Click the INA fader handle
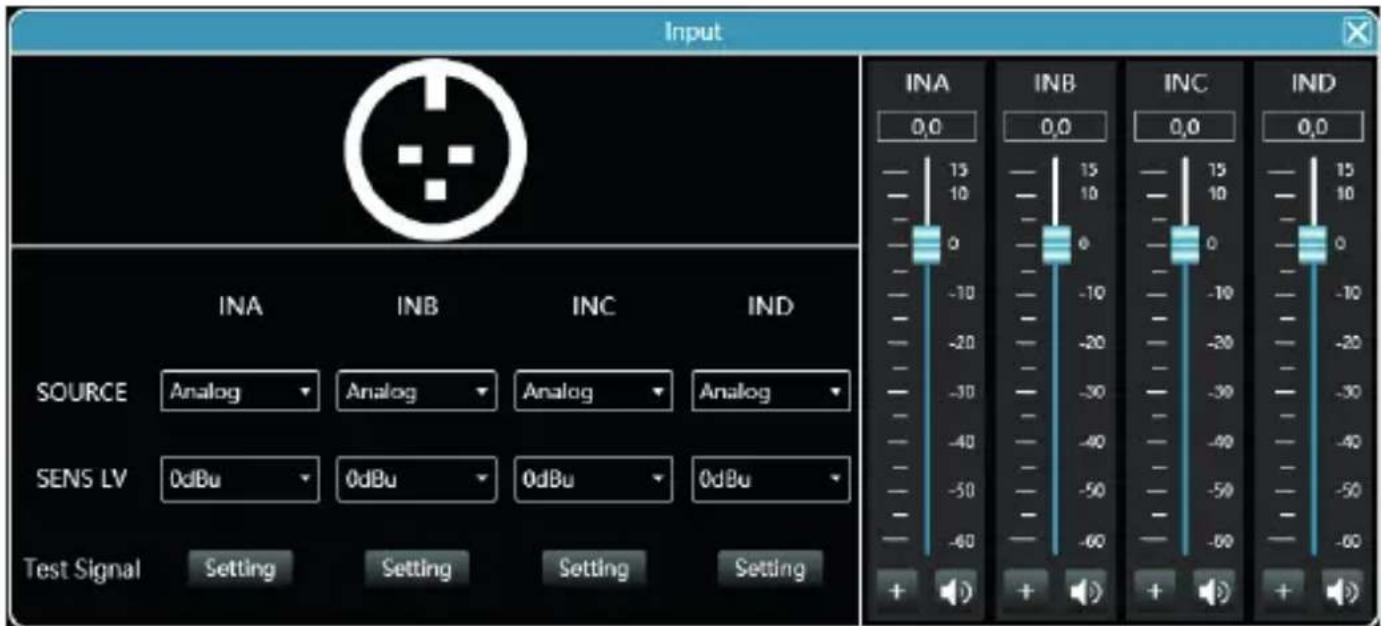The height and width of the screenshot is (626, 1381). pyautogui.click(x=927, y=245)
